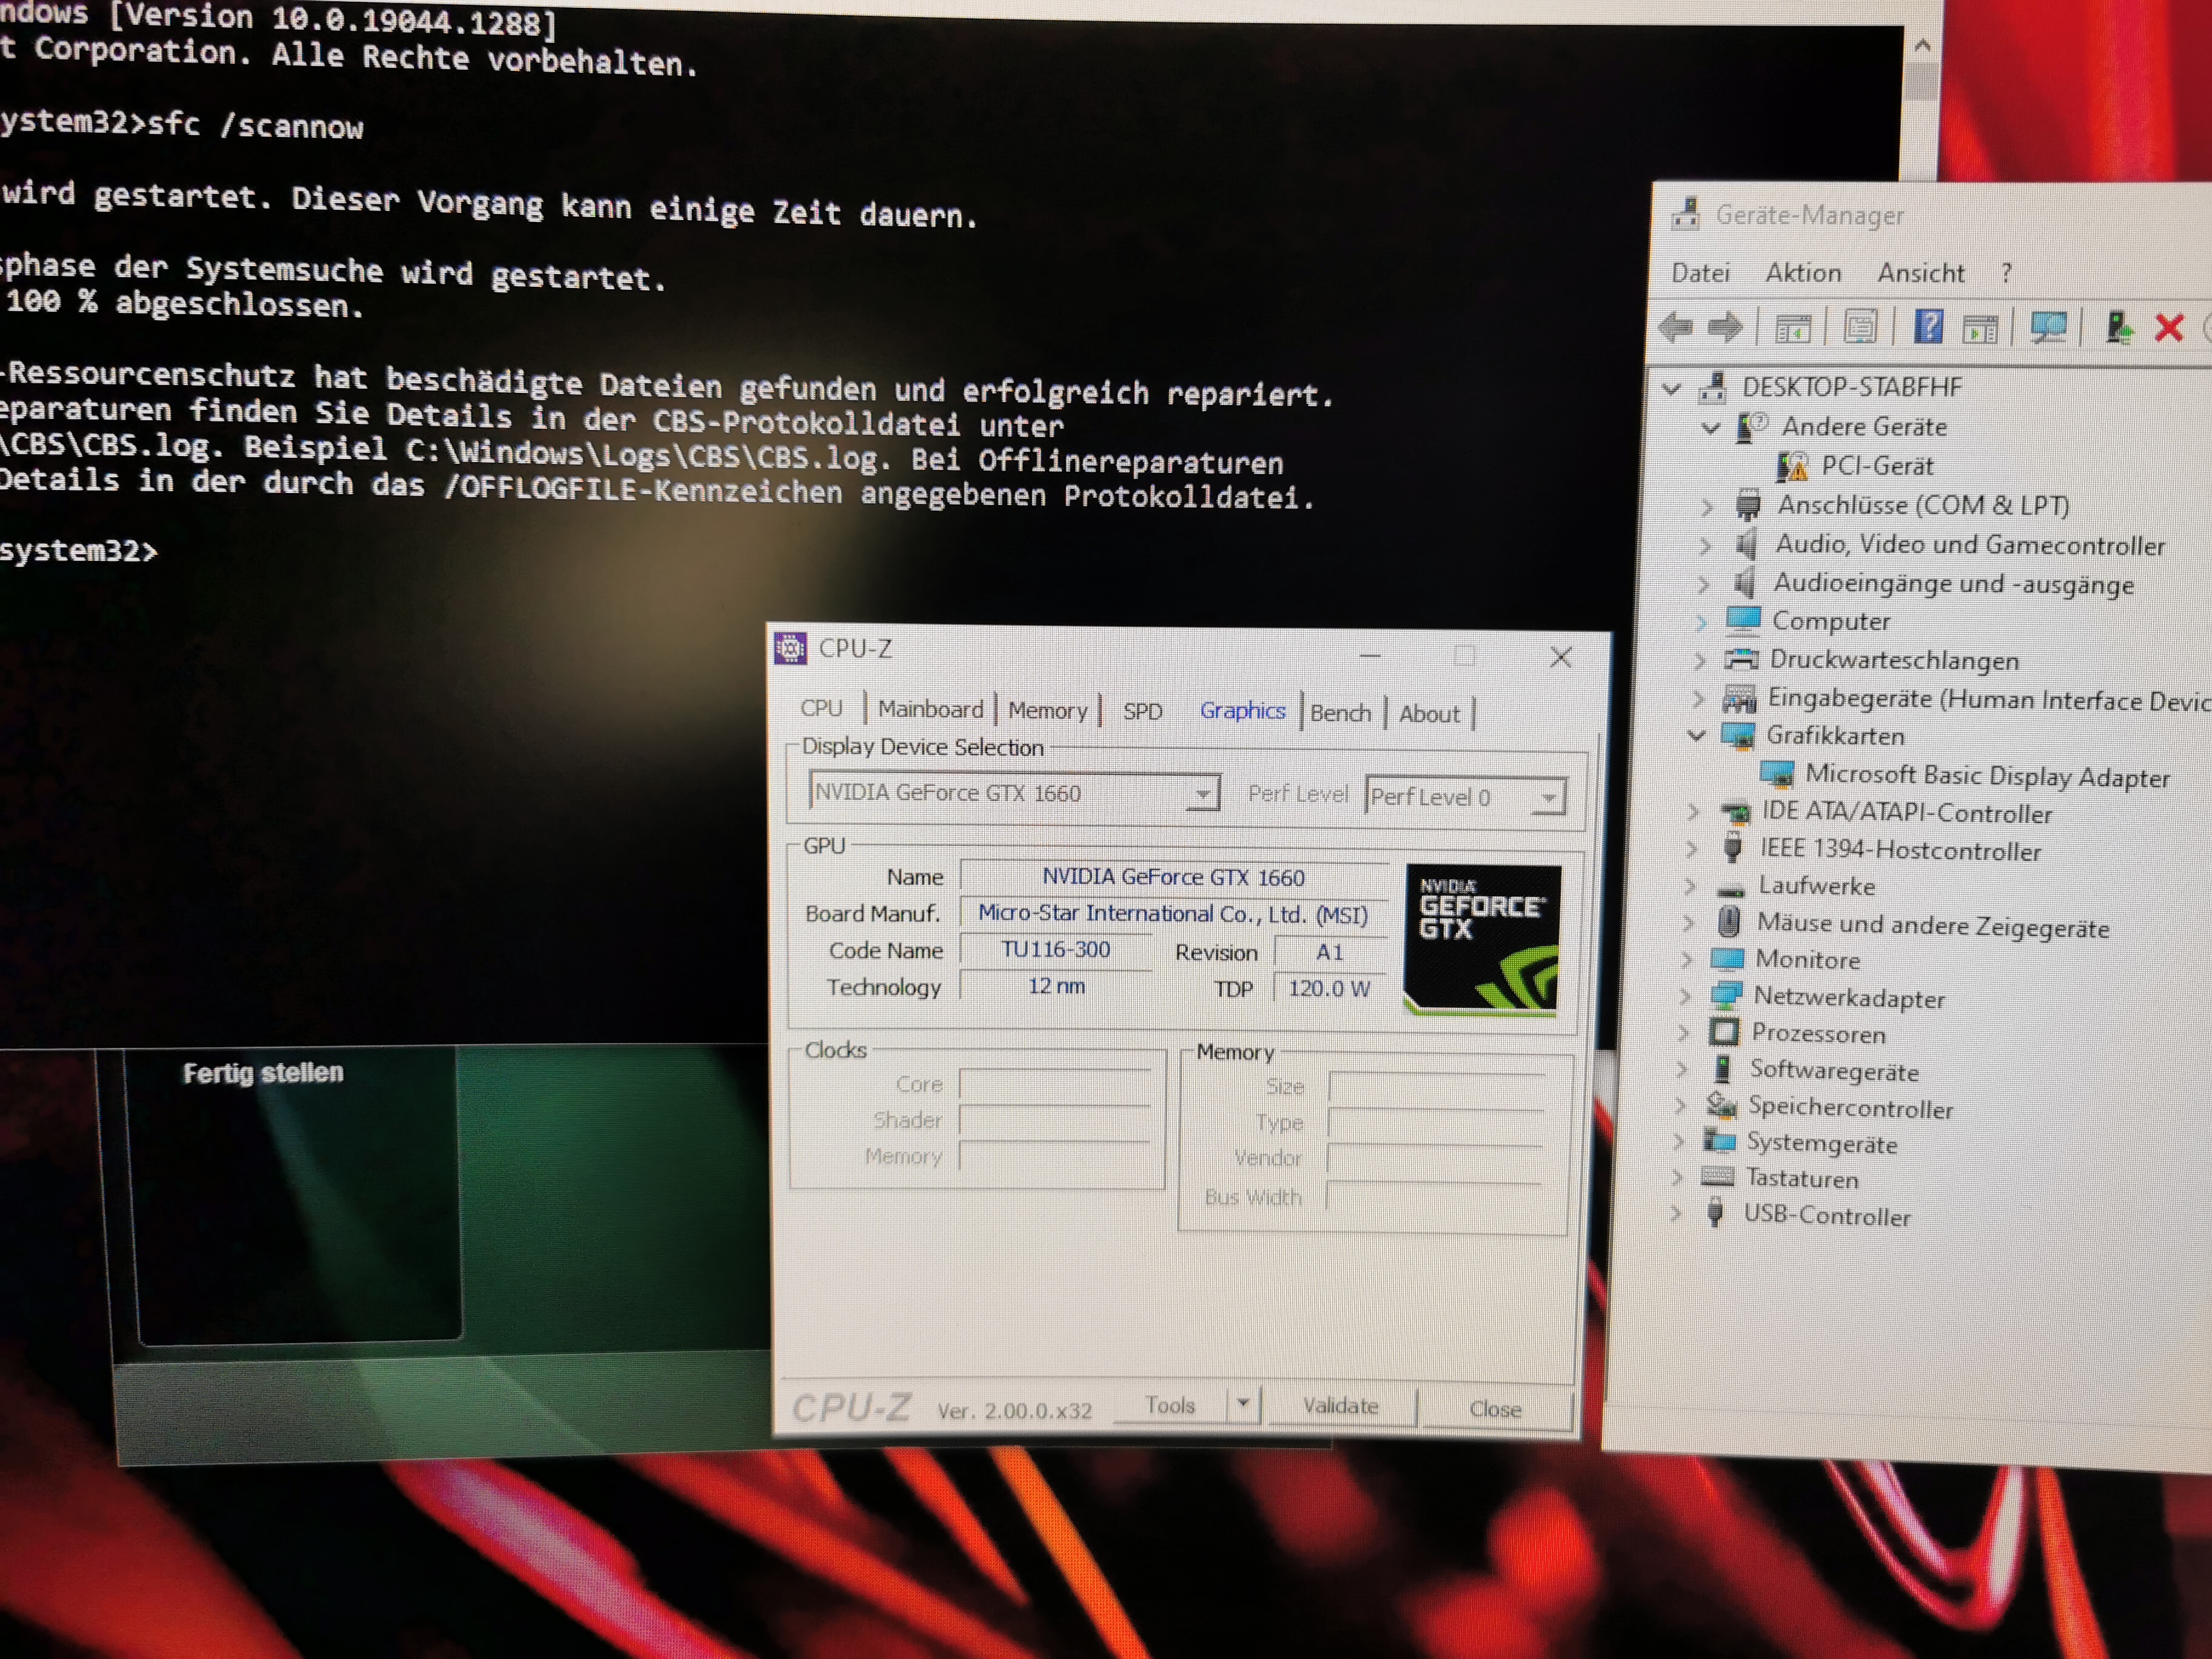Collapse the Grafikkarten tree node
The width and height of the screenshot is (2212, 1659).
pyautogui.click(x=1696, y=735)
